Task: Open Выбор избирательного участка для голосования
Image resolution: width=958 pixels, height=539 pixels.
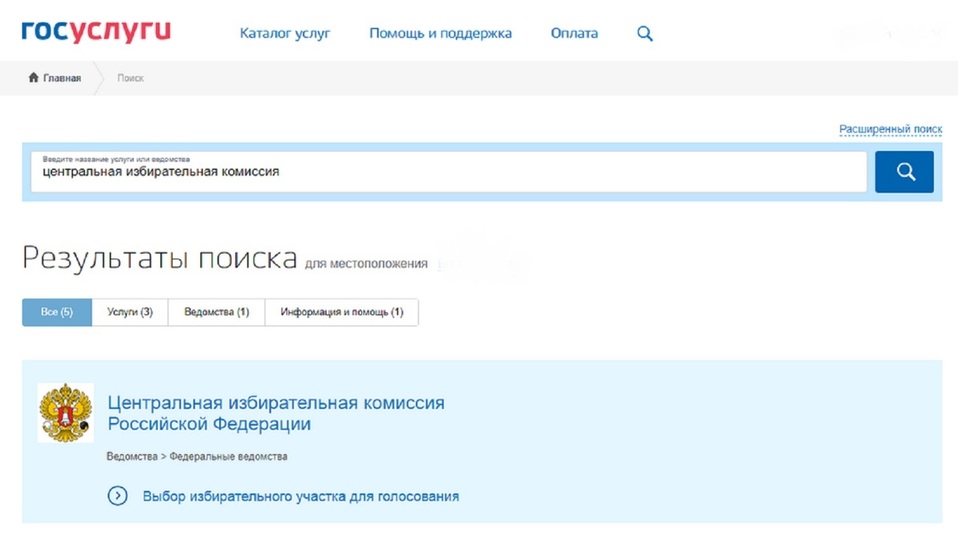Action: 301,496
